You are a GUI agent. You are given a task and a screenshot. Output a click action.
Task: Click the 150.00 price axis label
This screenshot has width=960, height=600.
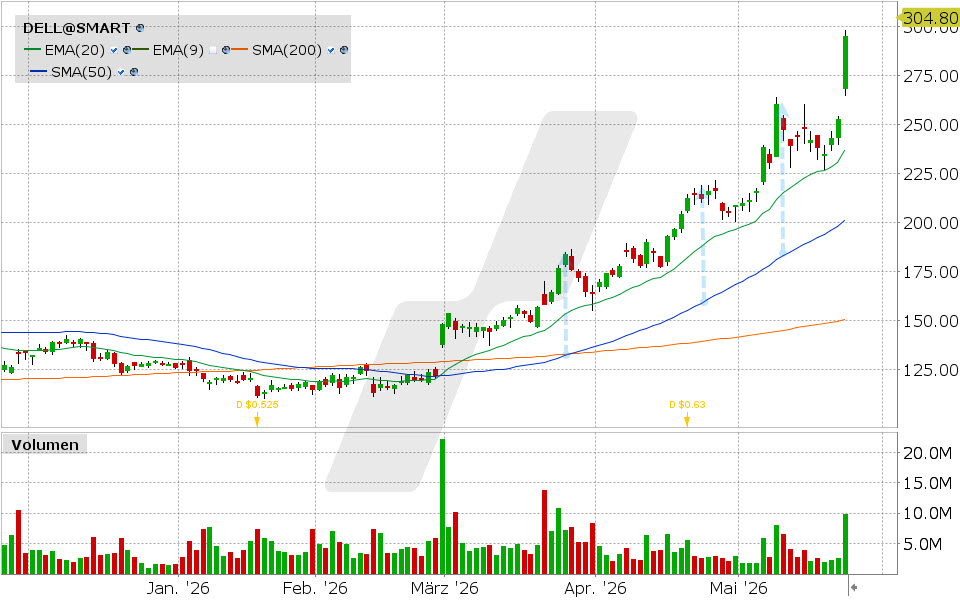point(931,321)
